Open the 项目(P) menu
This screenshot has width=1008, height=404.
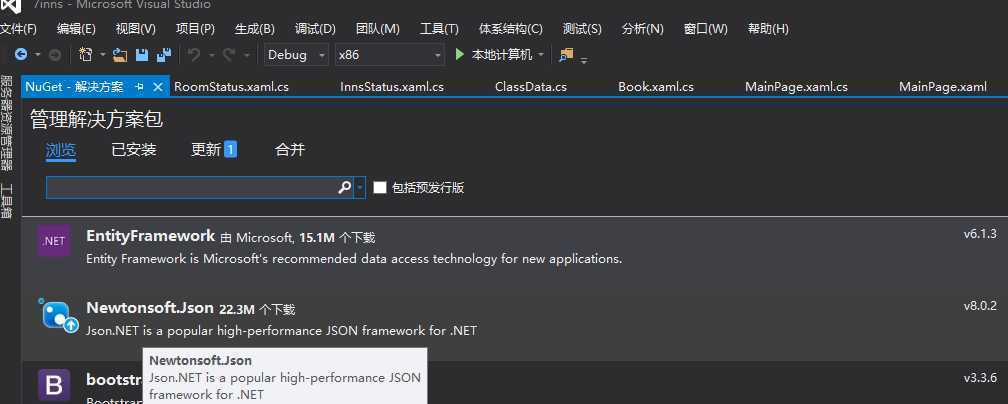(x=195, y=29)
